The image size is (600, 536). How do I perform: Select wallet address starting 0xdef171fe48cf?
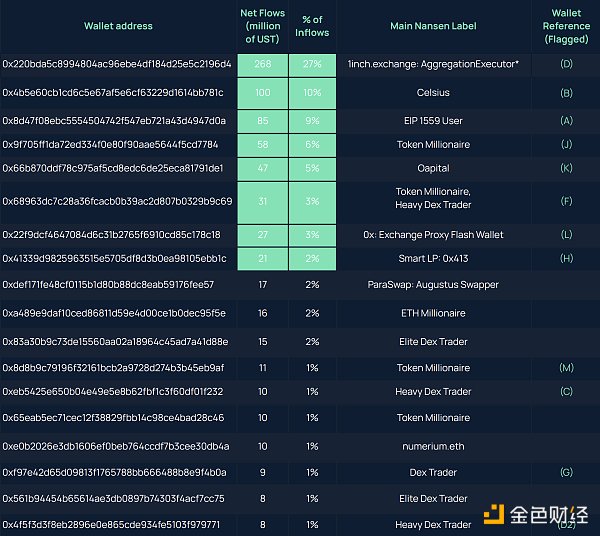tap(108, 285)
